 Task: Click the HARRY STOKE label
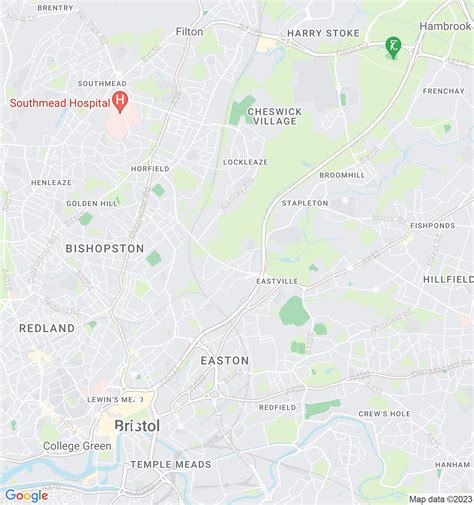tap(323, 33)
